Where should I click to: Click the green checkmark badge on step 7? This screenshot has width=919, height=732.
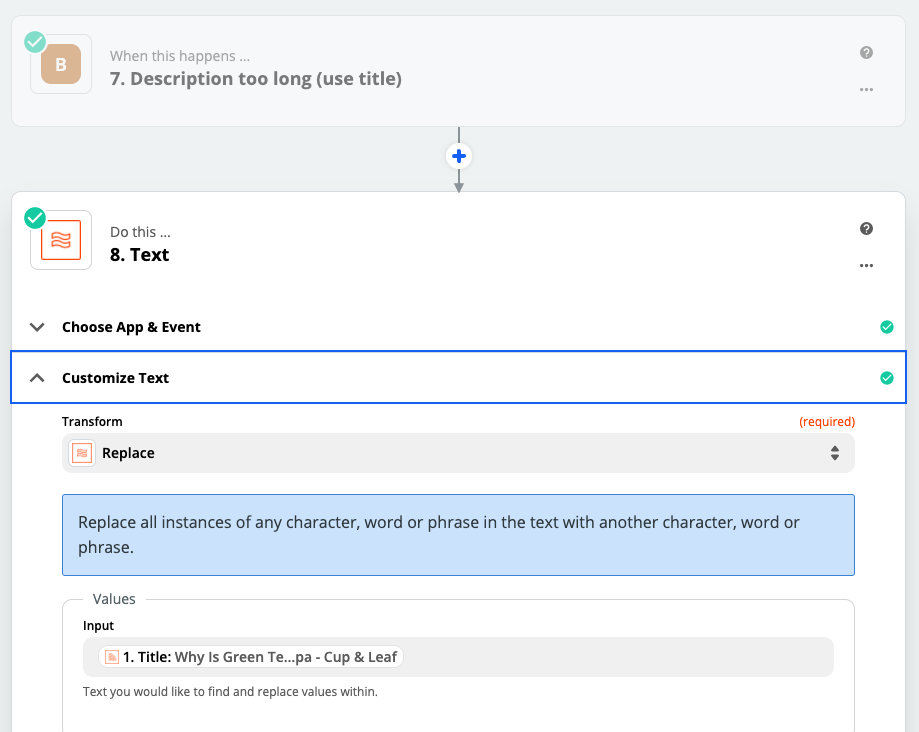35,42
